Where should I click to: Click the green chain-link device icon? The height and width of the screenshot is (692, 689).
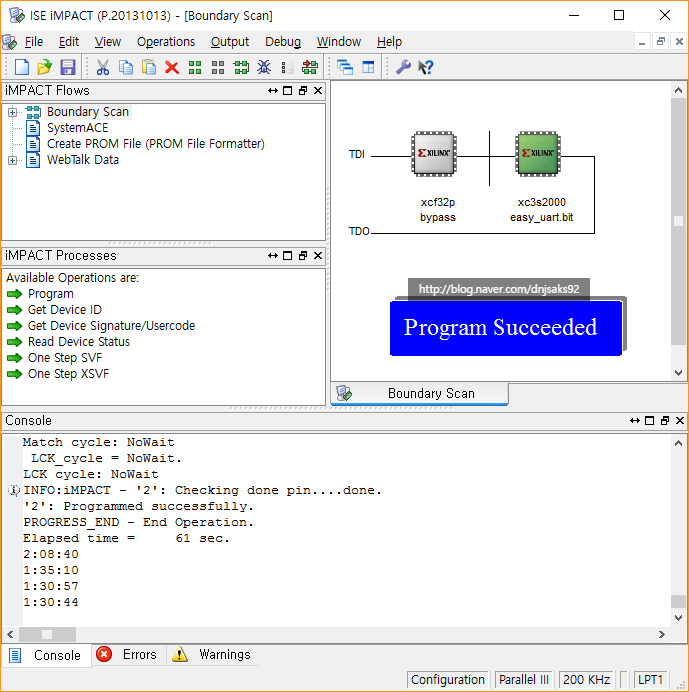point(241,68)
